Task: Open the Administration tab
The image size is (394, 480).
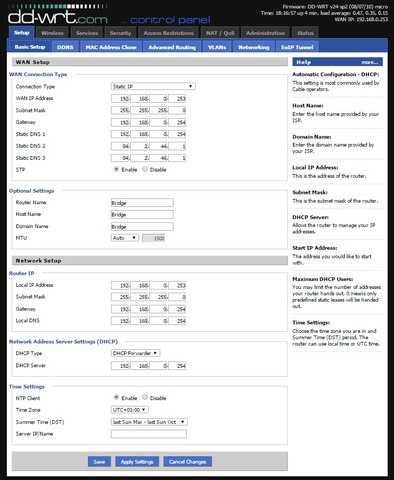Action: [265, 33]
